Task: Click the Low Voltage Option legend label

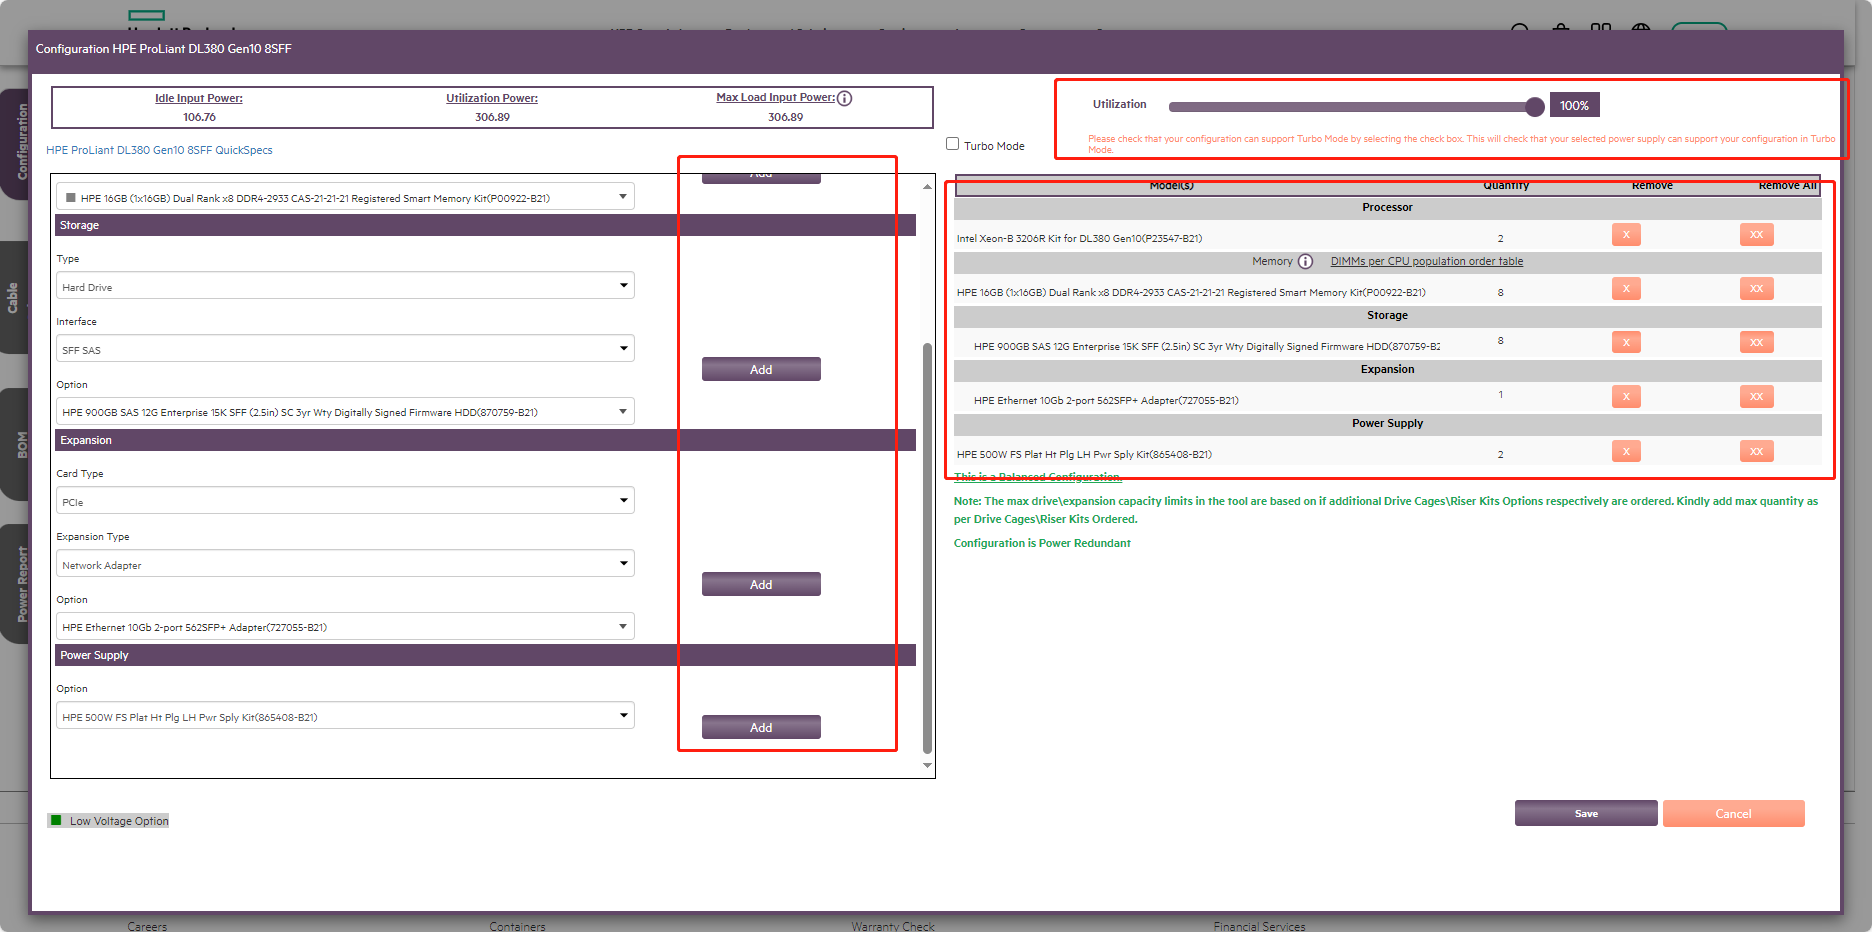Action: tap(119, 821)
